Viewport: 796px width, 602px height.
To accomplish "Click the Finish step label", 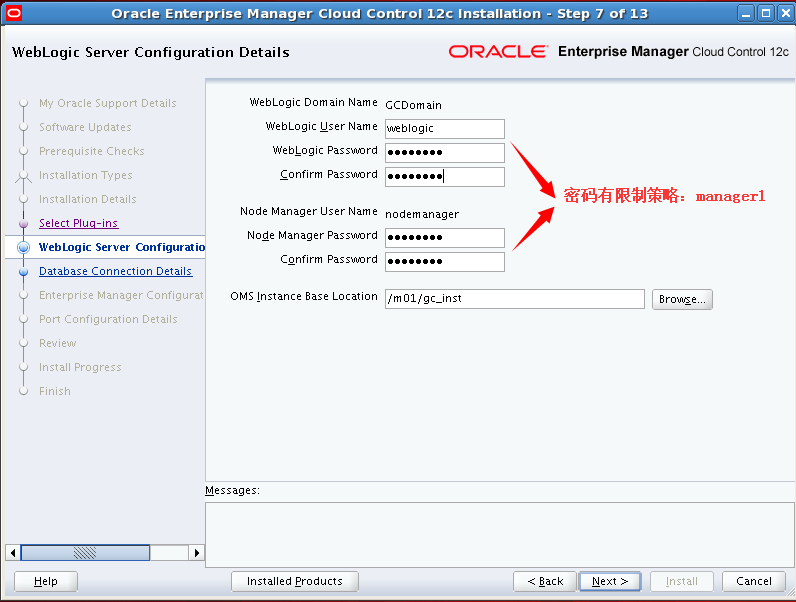I will 55,391.
